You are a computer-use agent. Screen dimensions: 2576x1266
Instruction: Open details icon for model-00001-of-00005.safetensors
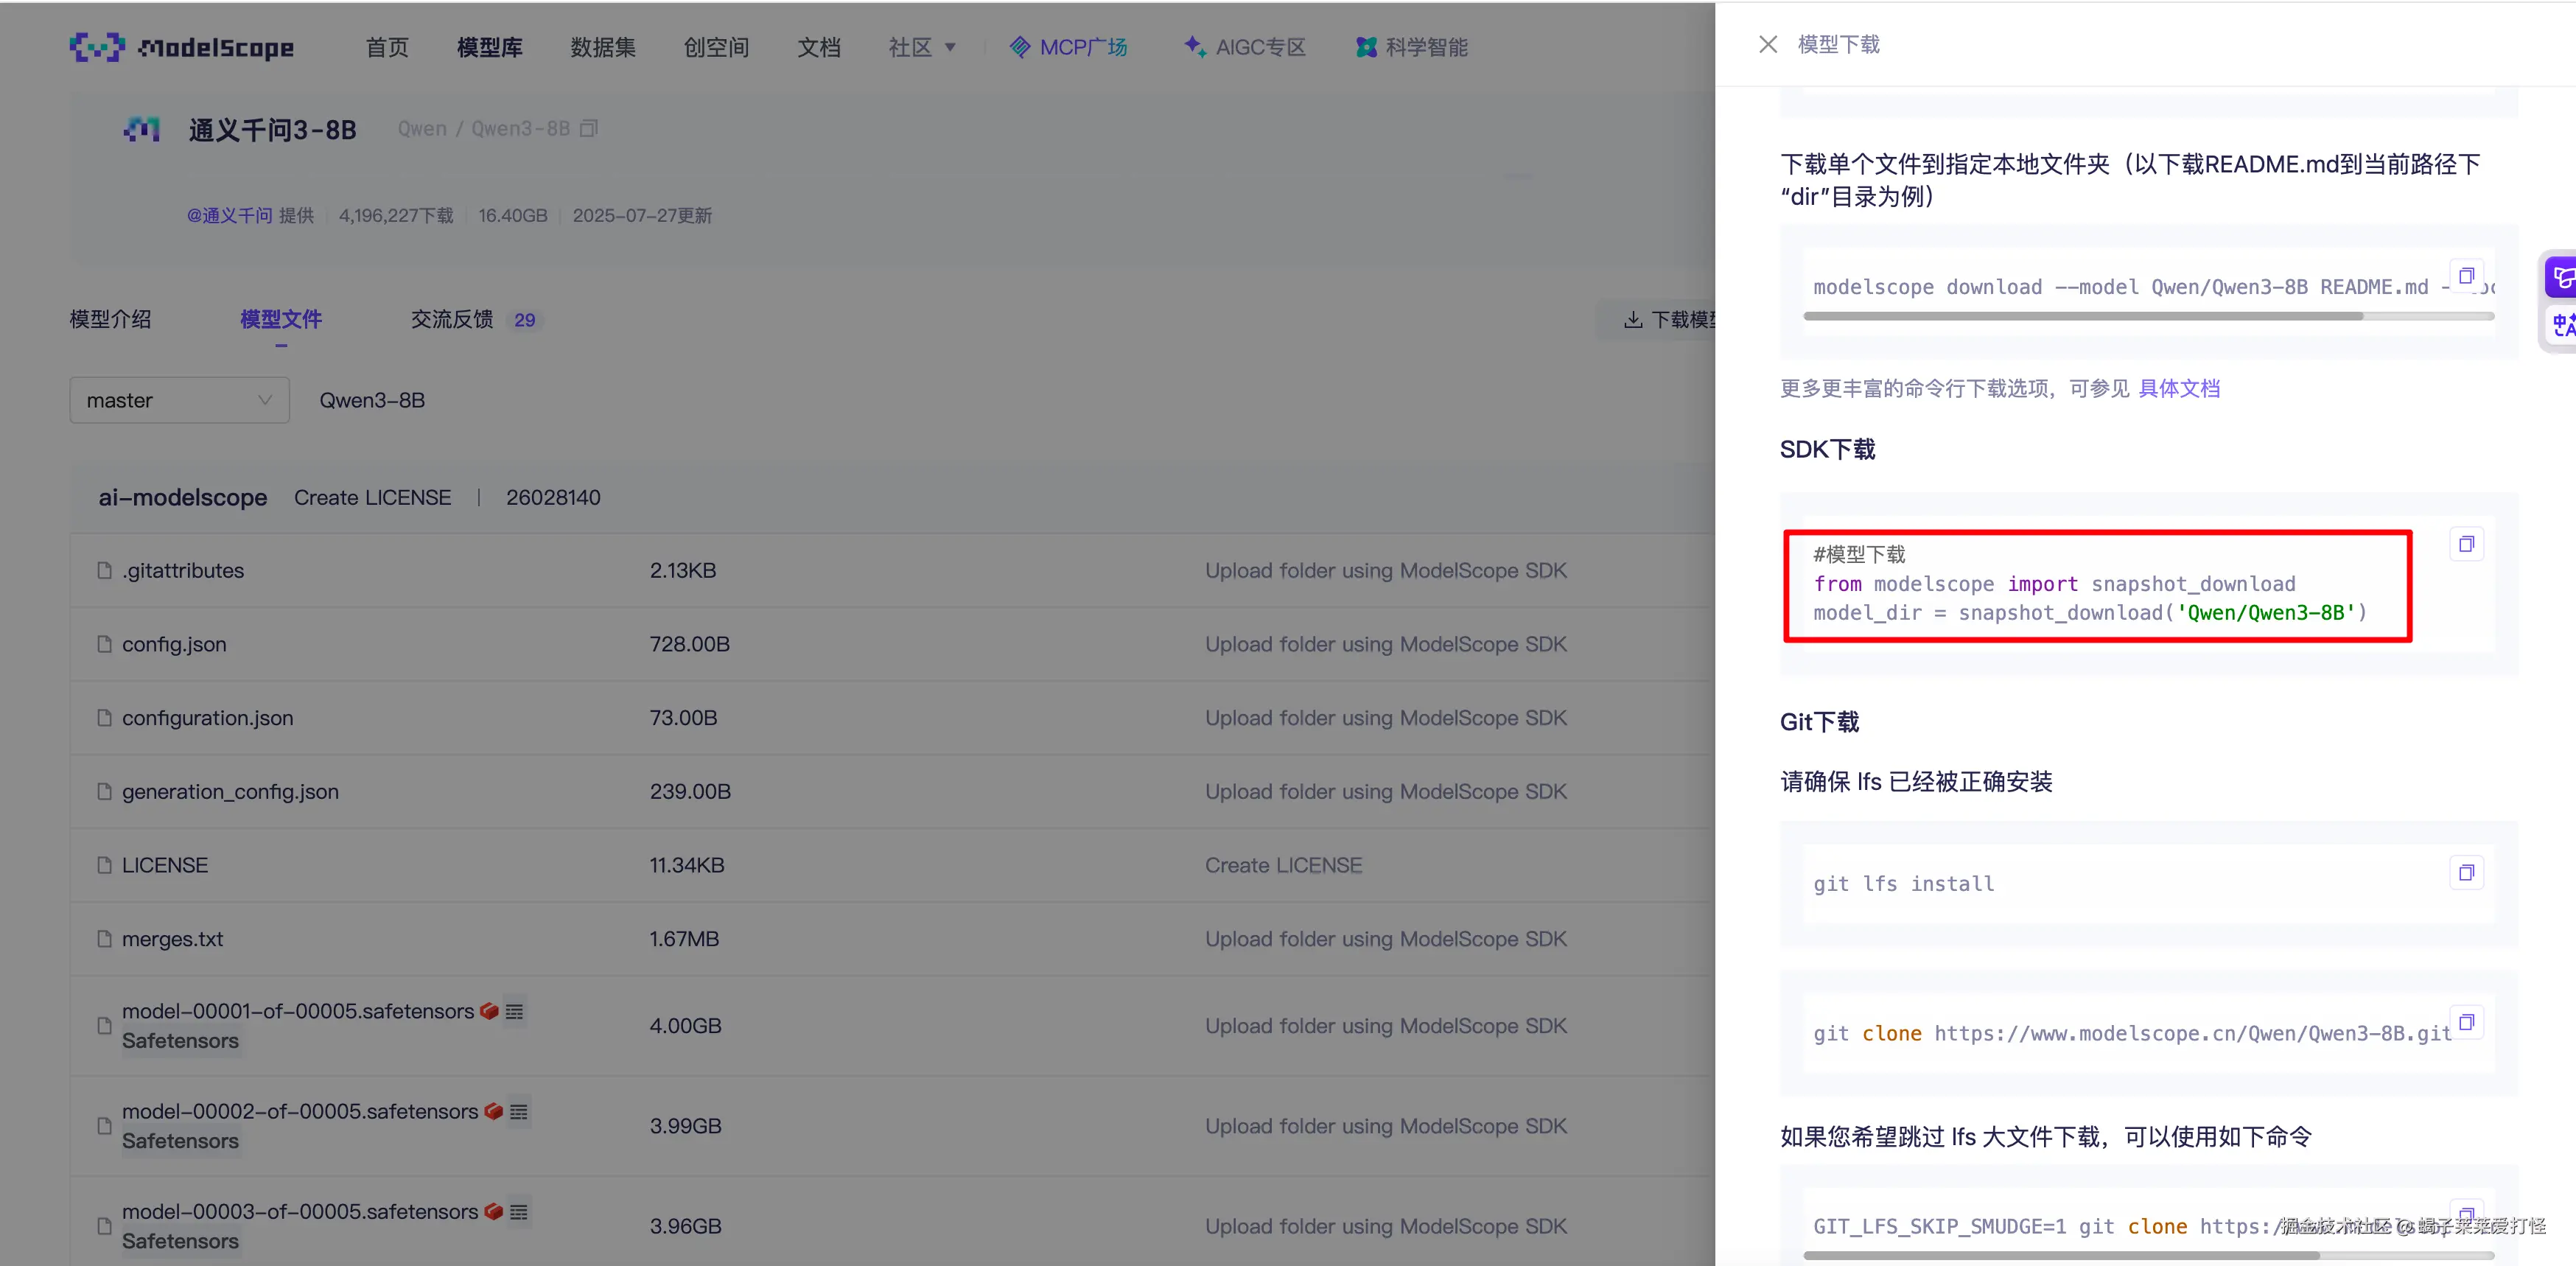514,1012
